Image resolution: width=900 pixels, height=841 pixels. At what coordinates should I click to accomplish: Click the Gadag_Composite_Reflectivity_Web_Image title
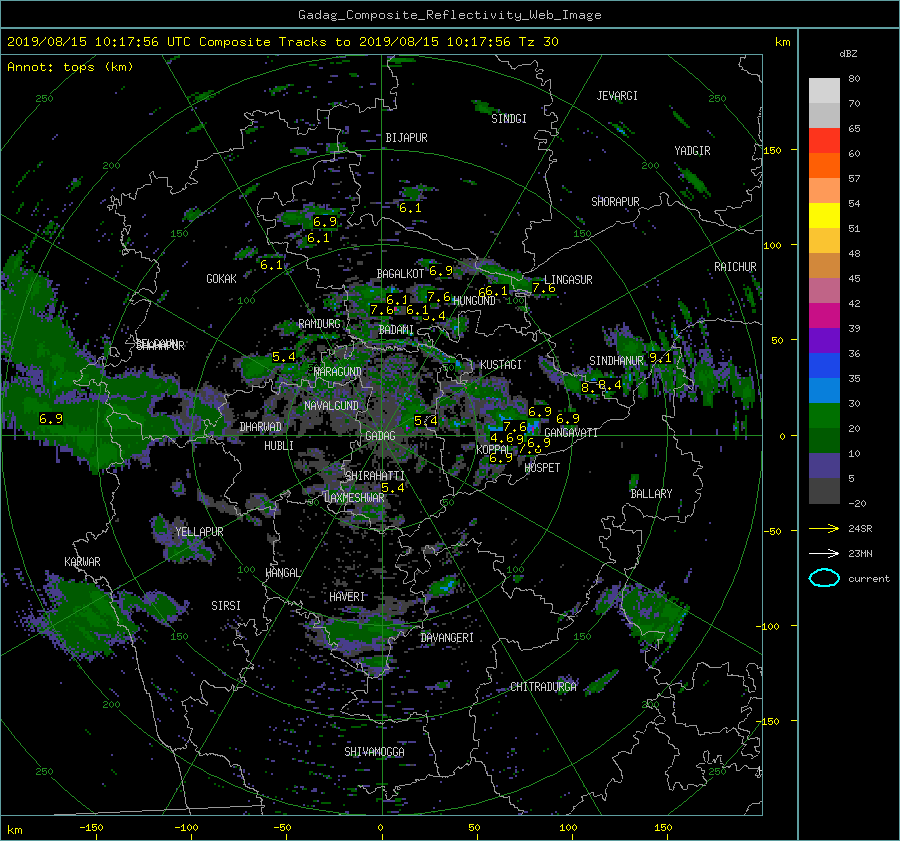(449, 15)
